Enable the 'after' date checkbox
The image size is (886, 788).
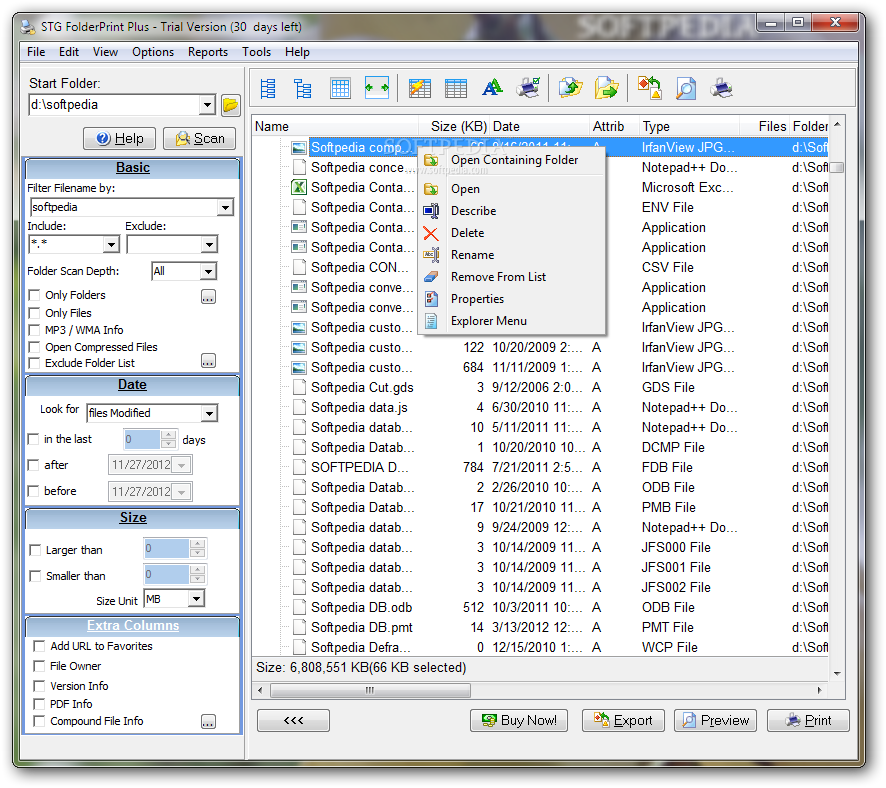[x=33, y=465]
